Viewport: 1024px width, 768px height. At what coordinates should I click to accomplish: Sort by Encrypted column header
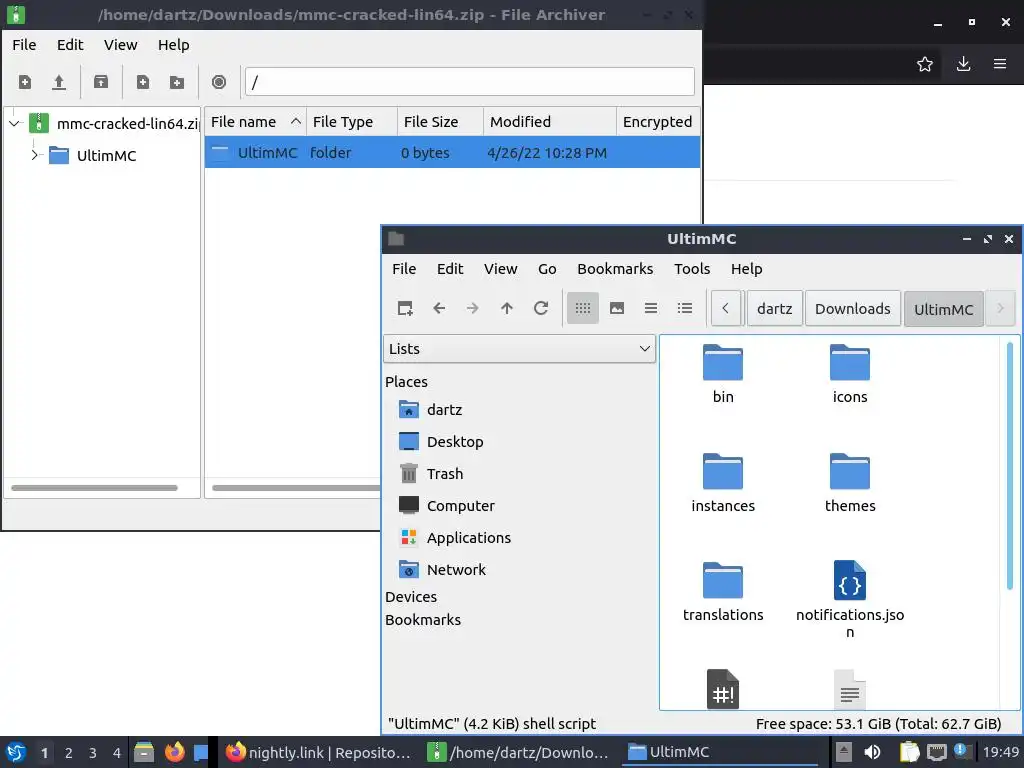pos(658,122)
